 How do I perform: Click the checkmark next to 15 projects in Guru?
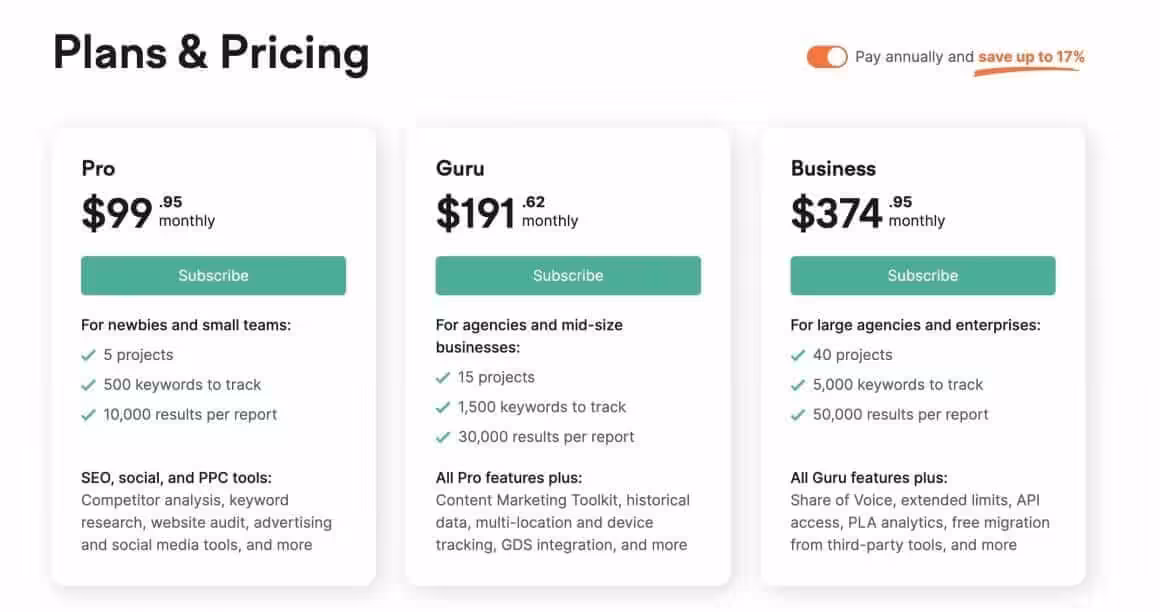coord(443,377)
